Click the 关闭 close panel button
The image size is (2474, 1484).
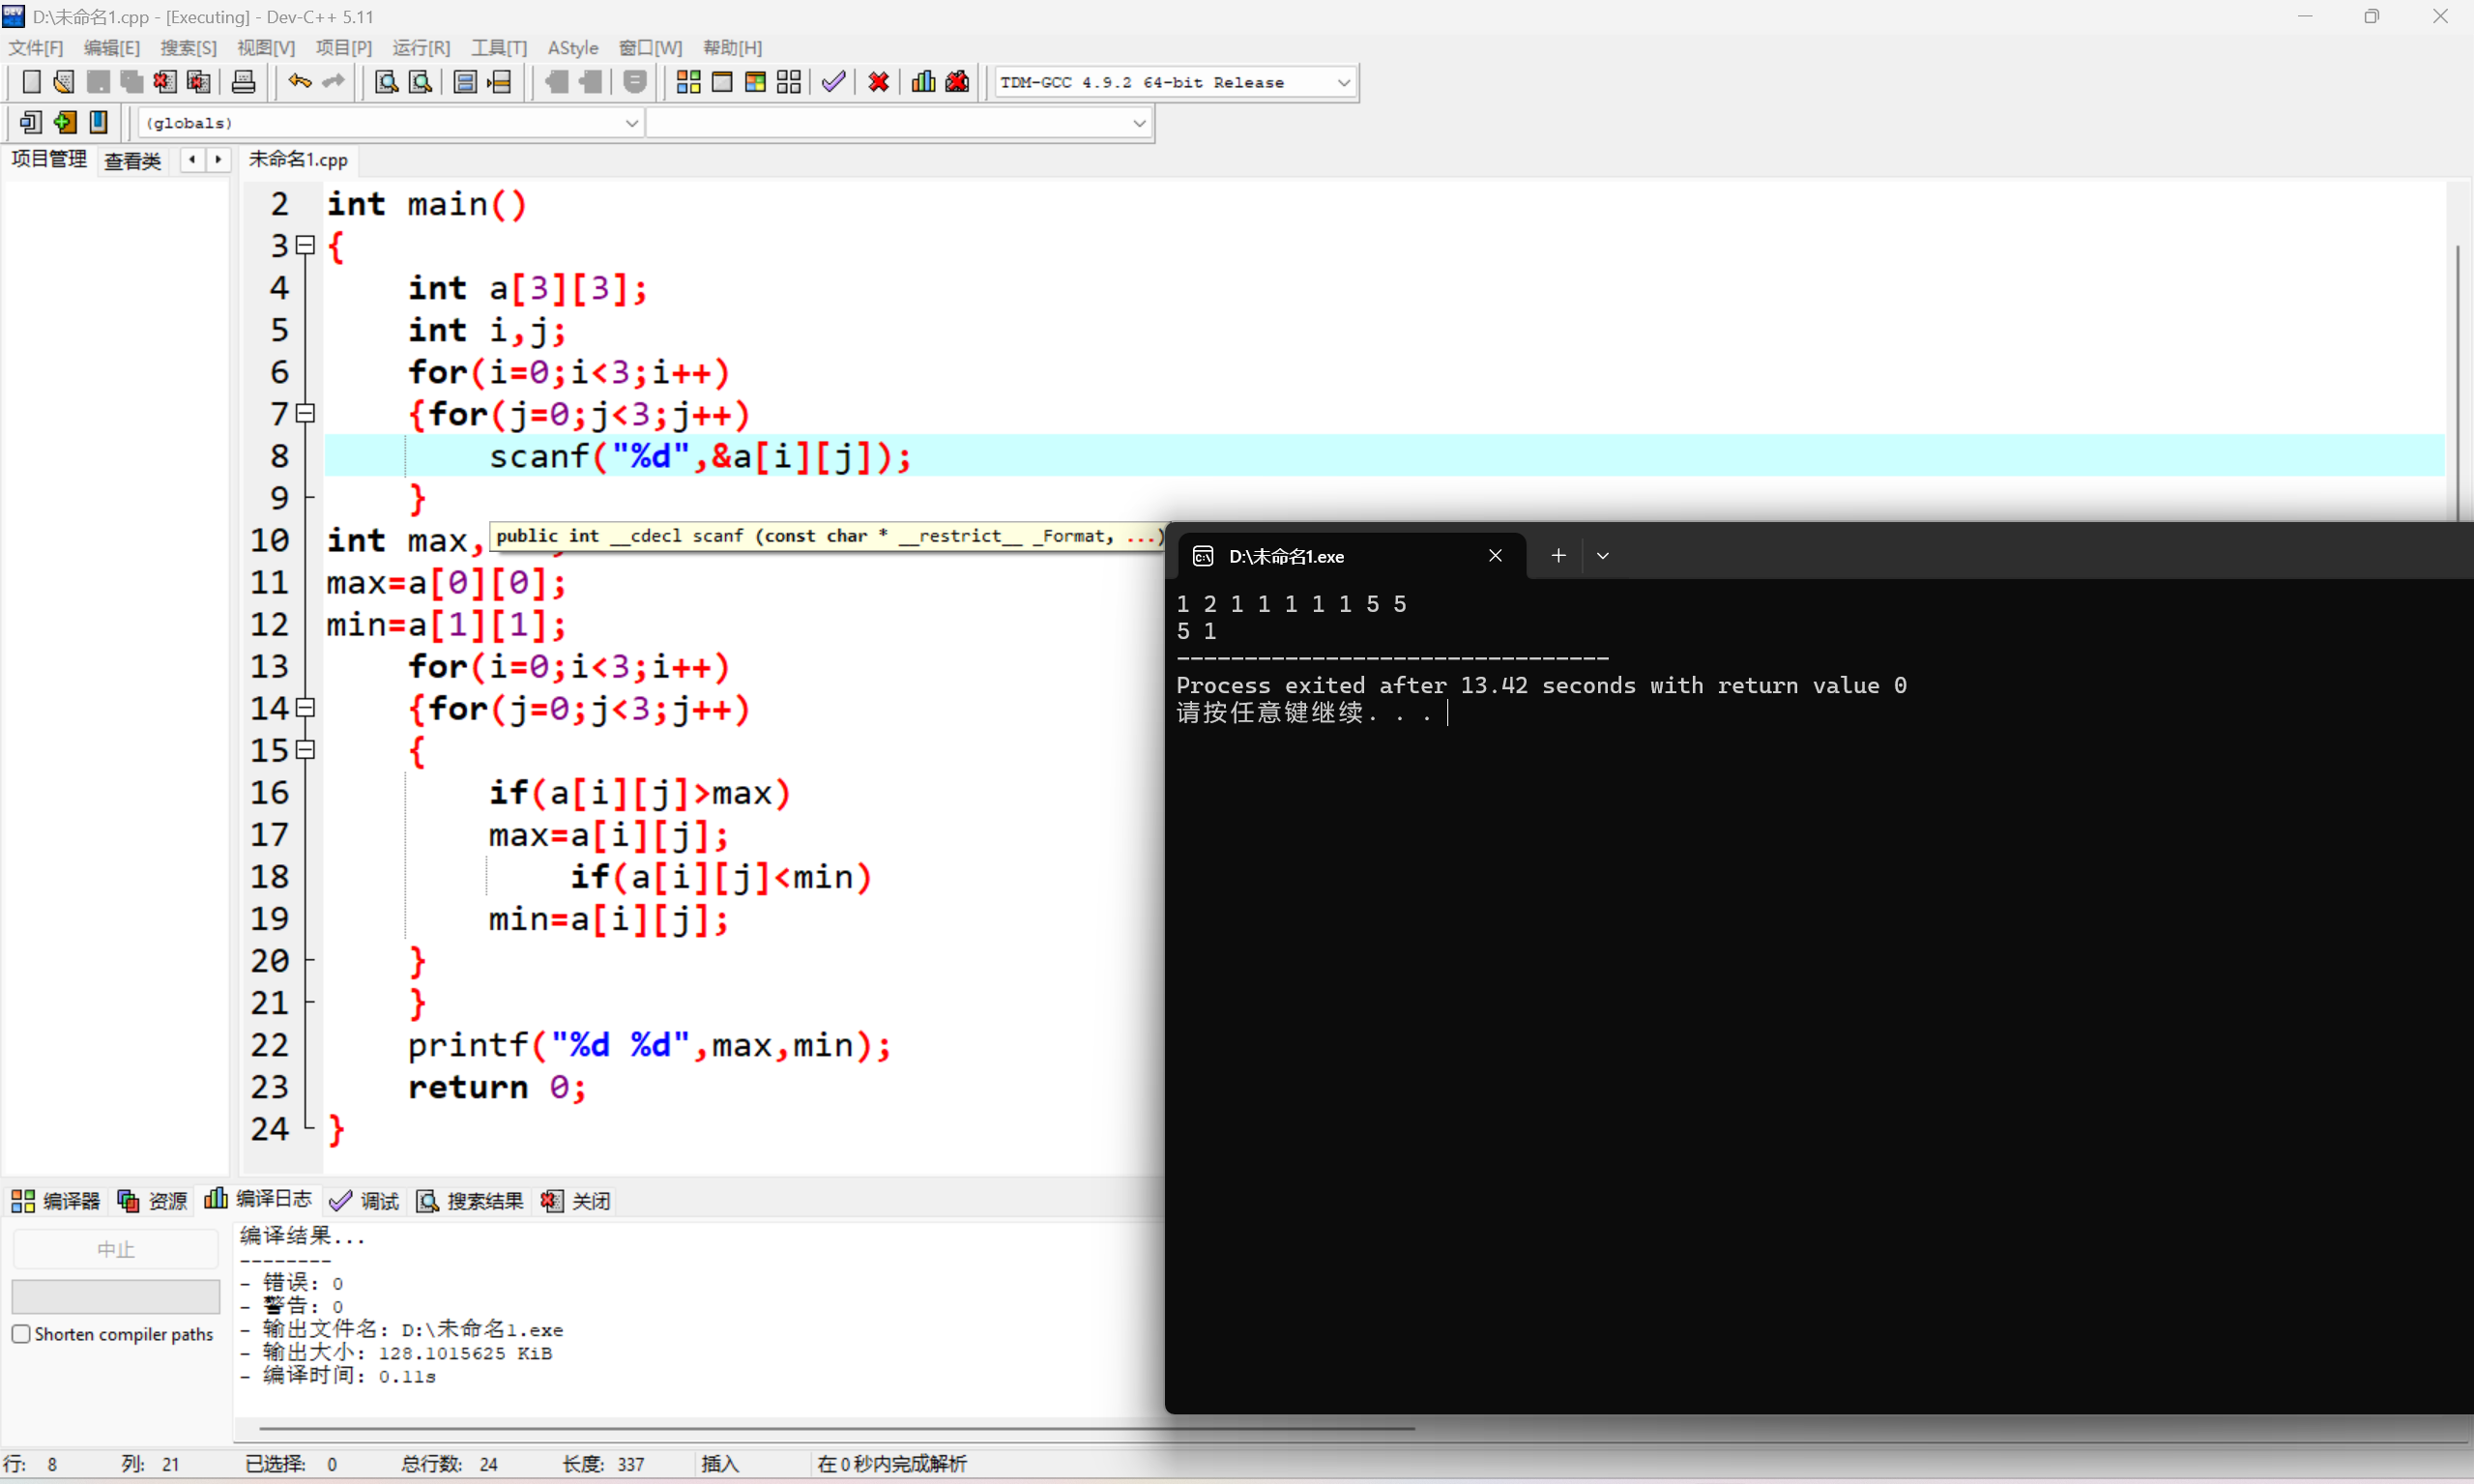[x=577, y=1200]
